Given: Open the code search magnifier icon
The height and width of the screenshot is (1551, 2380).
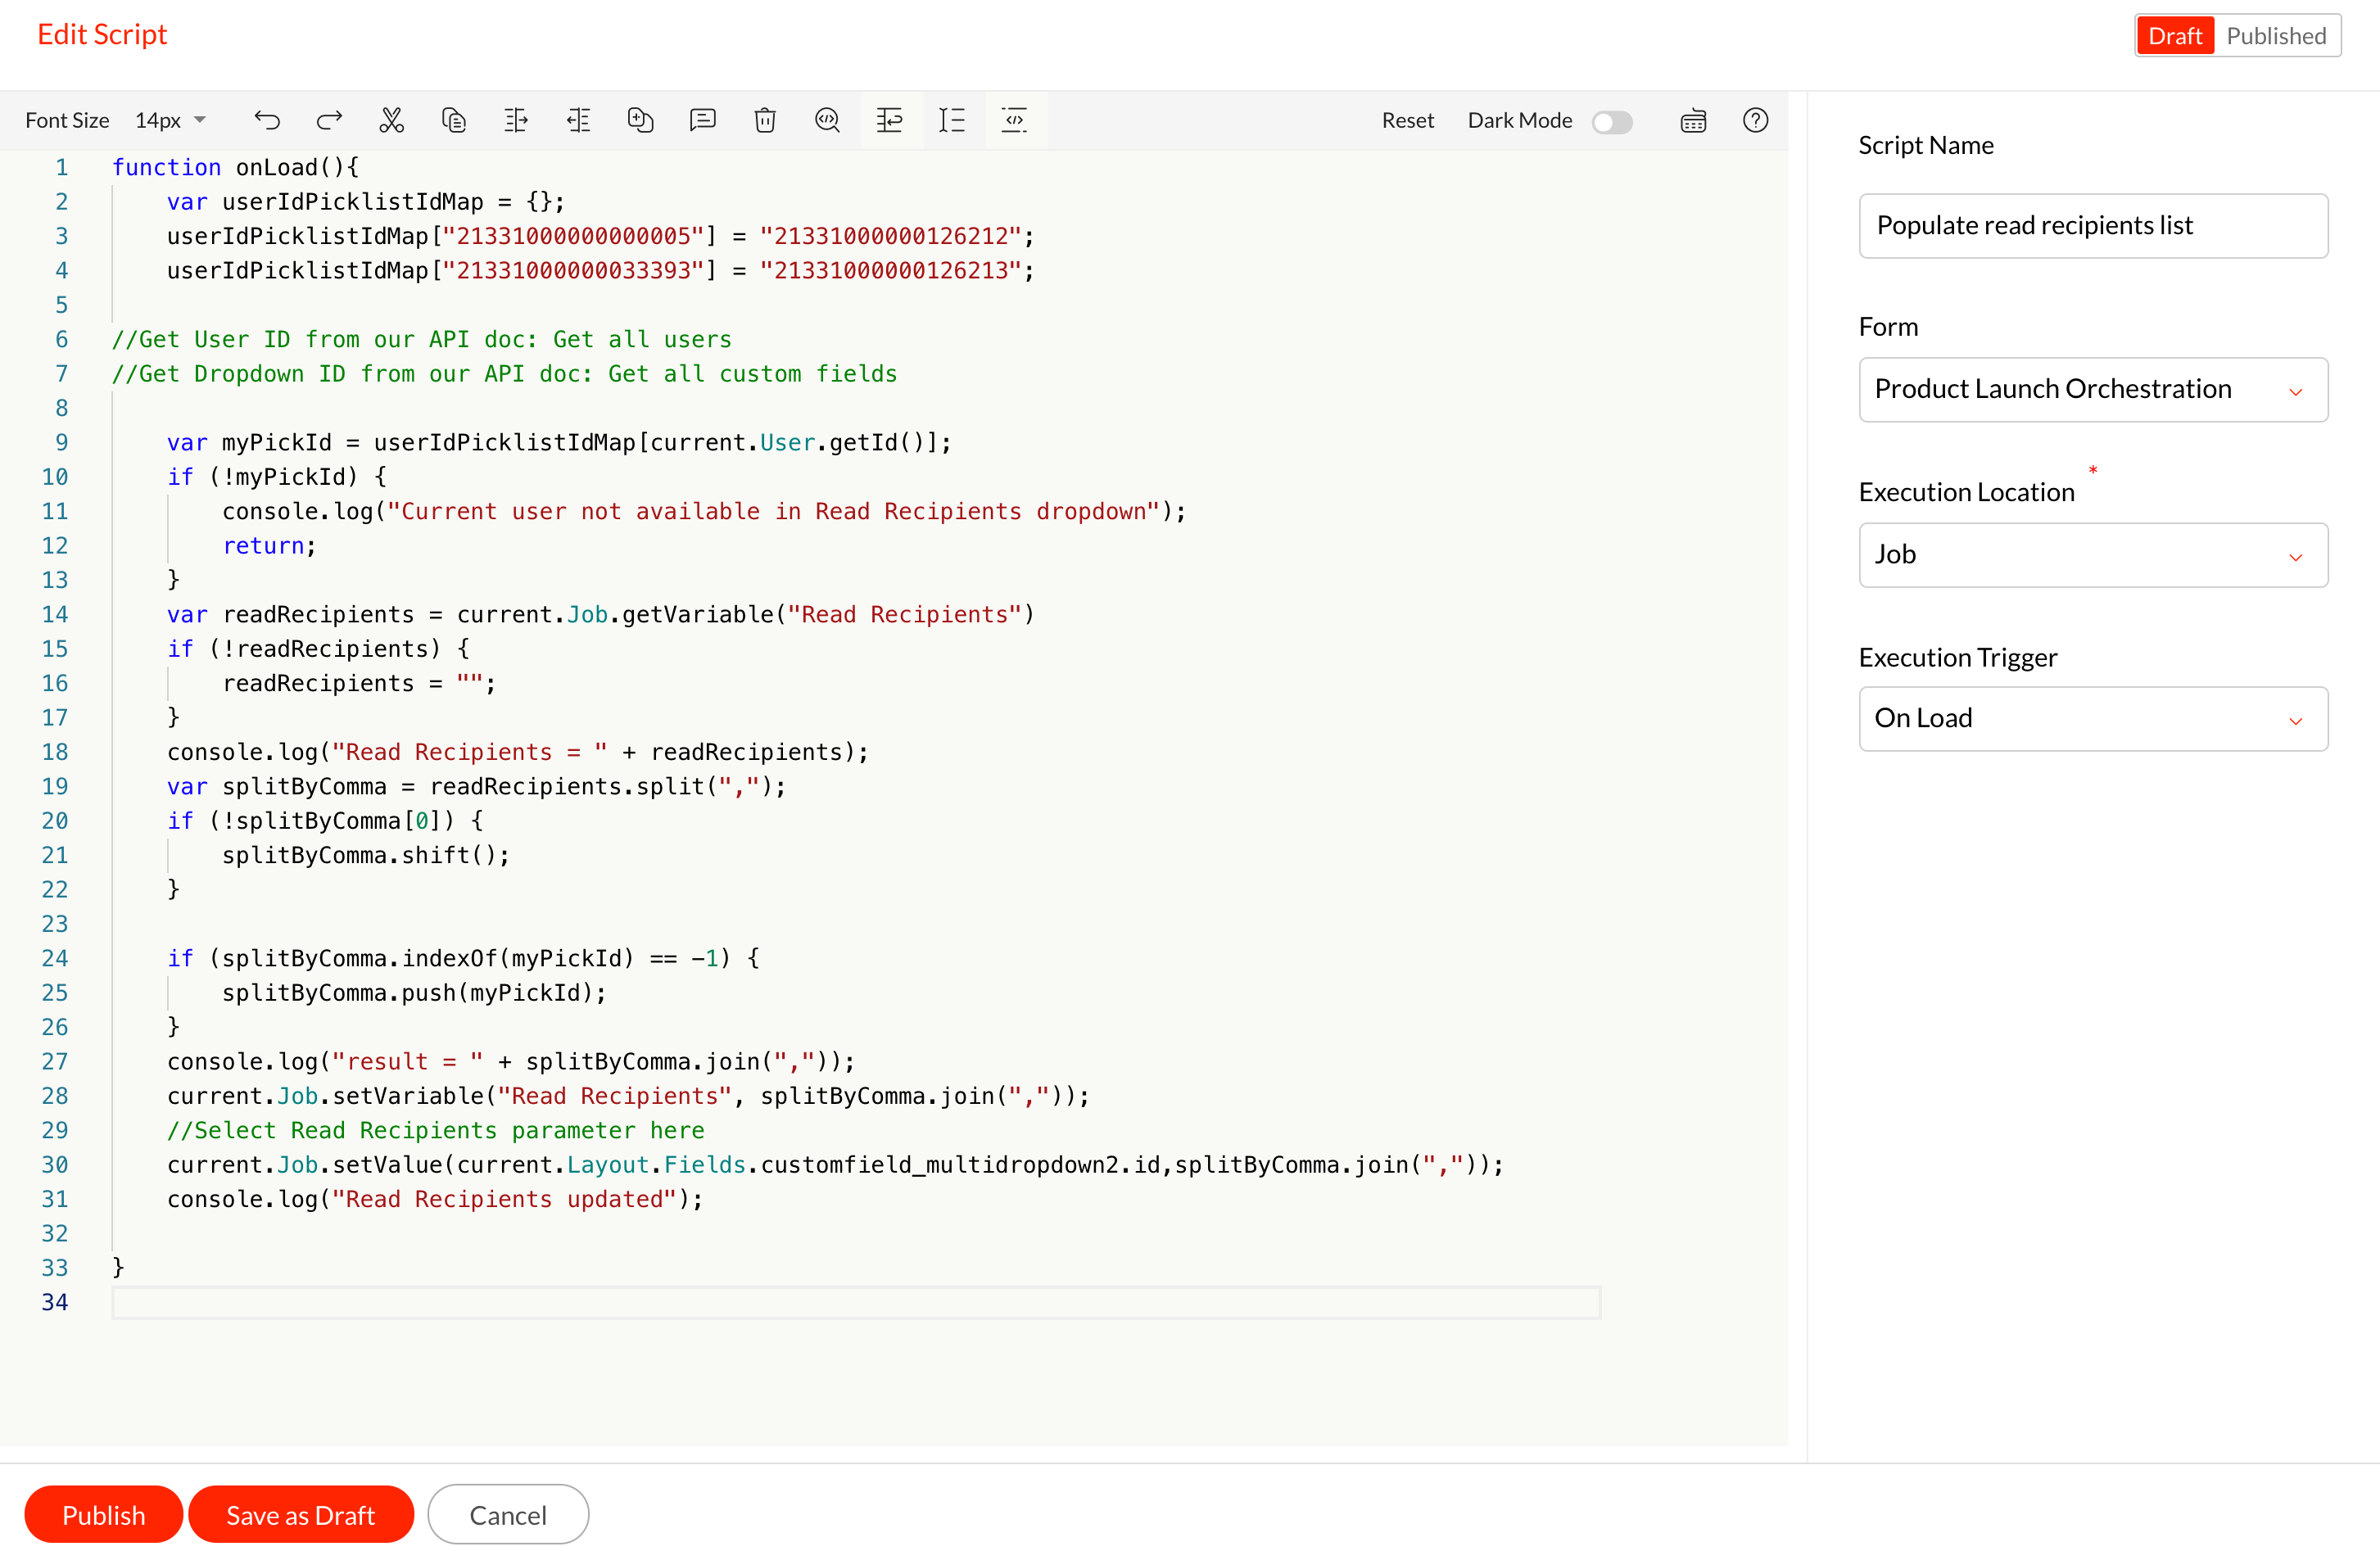Looking at the screenshot, I should pyautogui.click(x=827, y=120).
